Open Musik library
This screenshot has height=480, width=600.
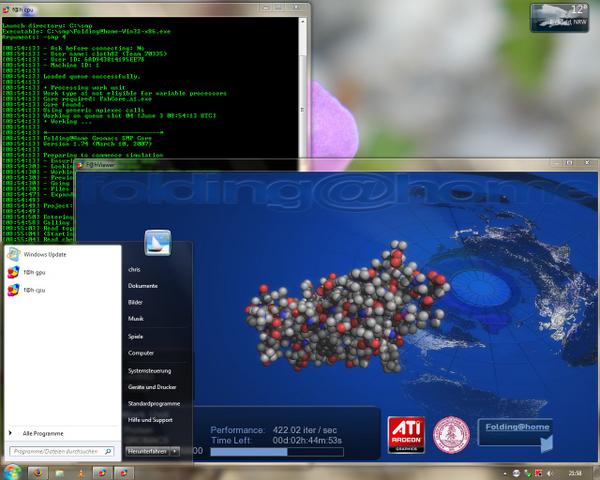[136, 318]
